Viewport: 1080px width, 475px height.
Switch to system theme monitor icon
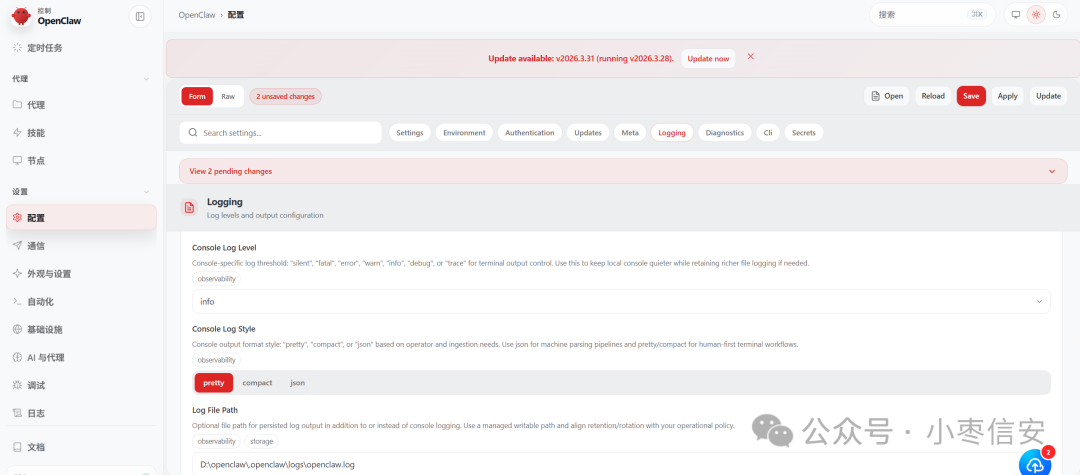[1015, 14]
